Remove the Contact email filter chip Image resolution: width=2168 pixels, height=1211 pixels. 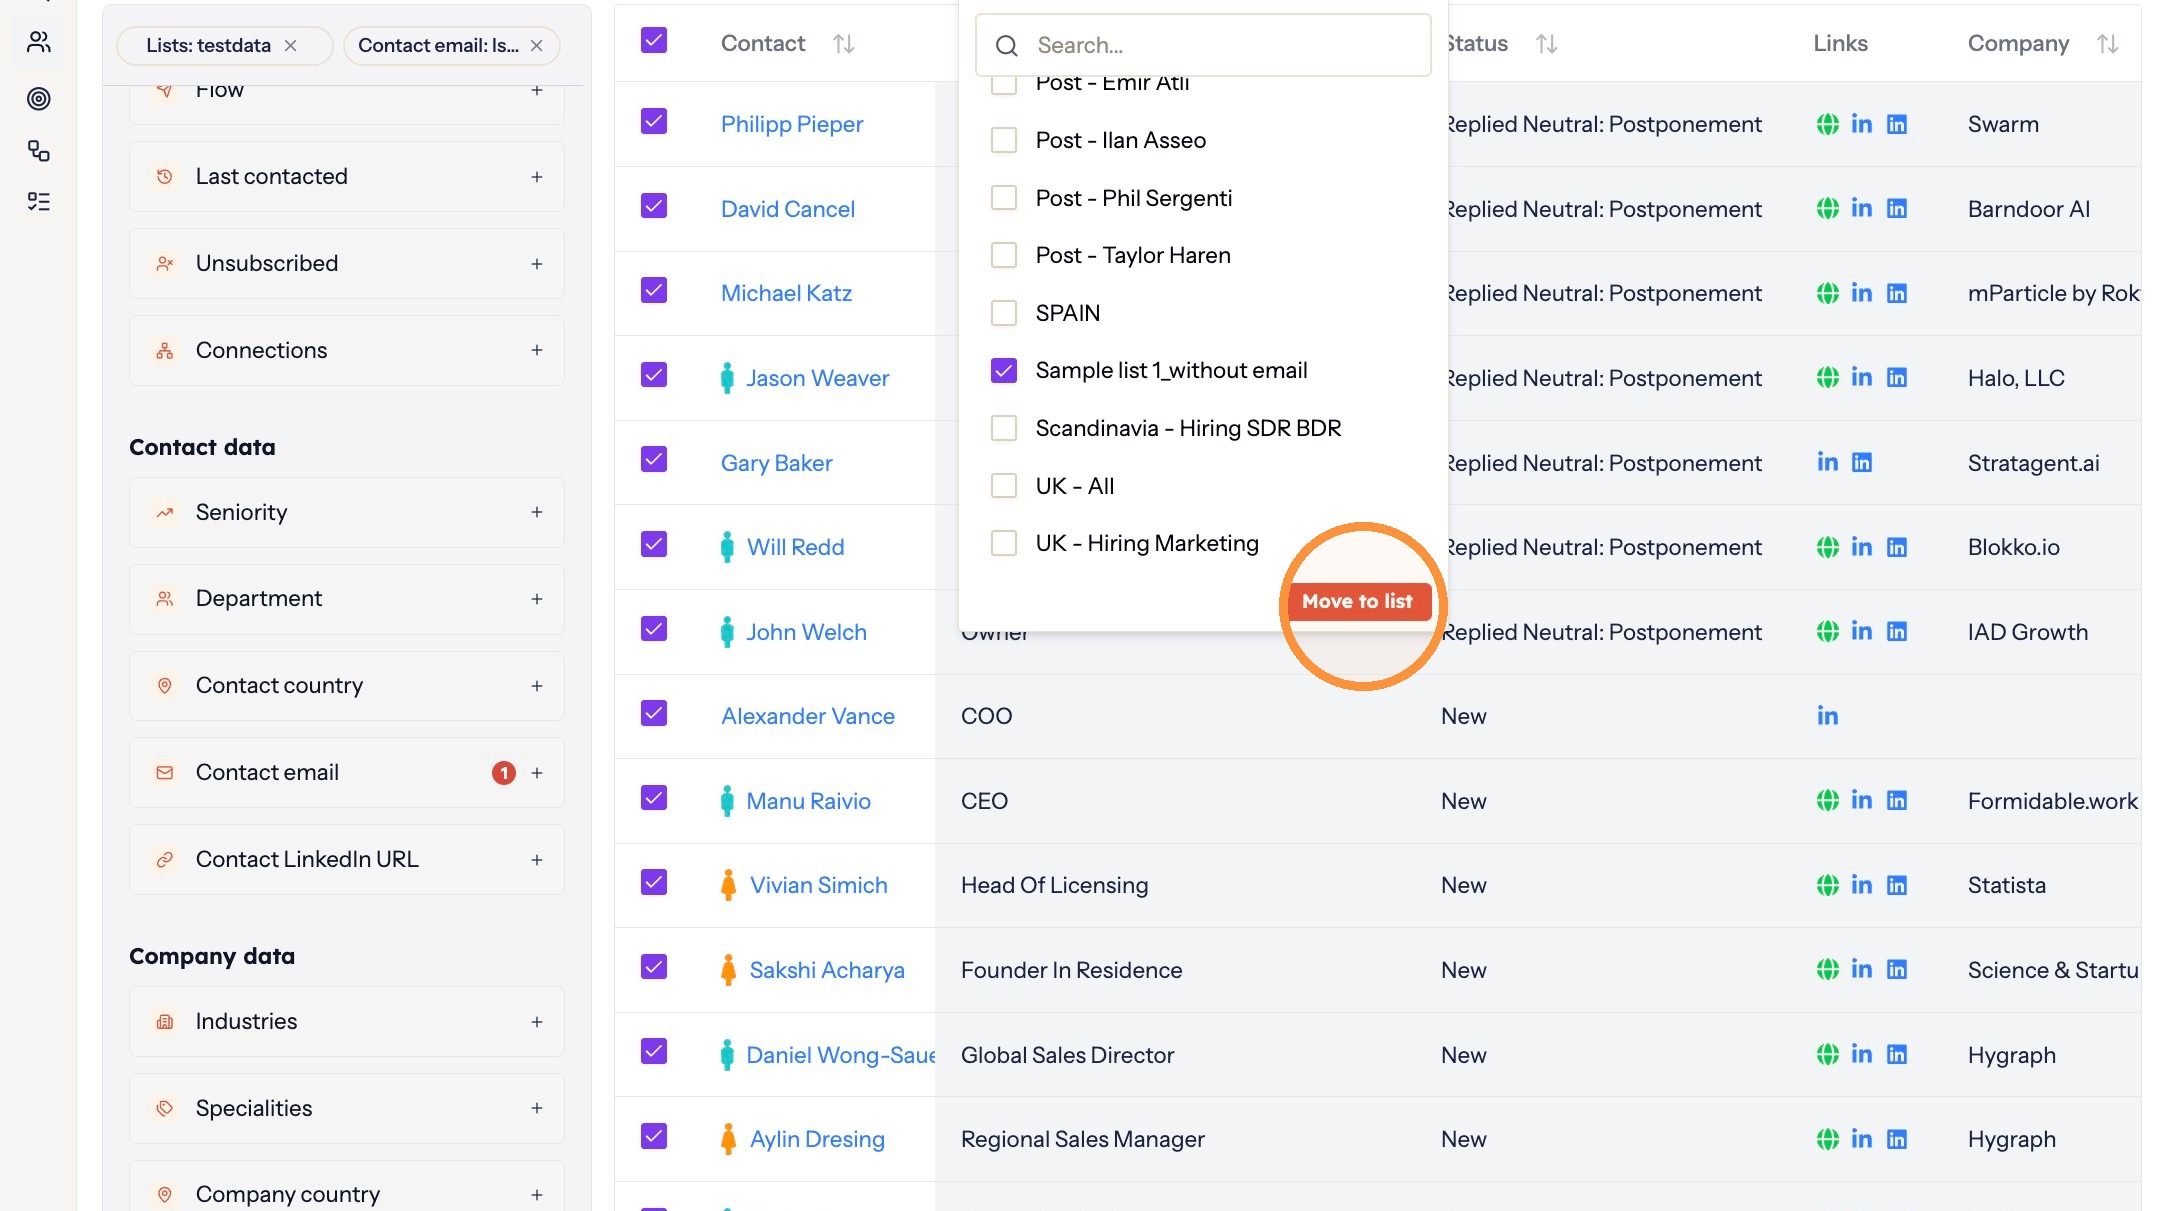point(537,45)
